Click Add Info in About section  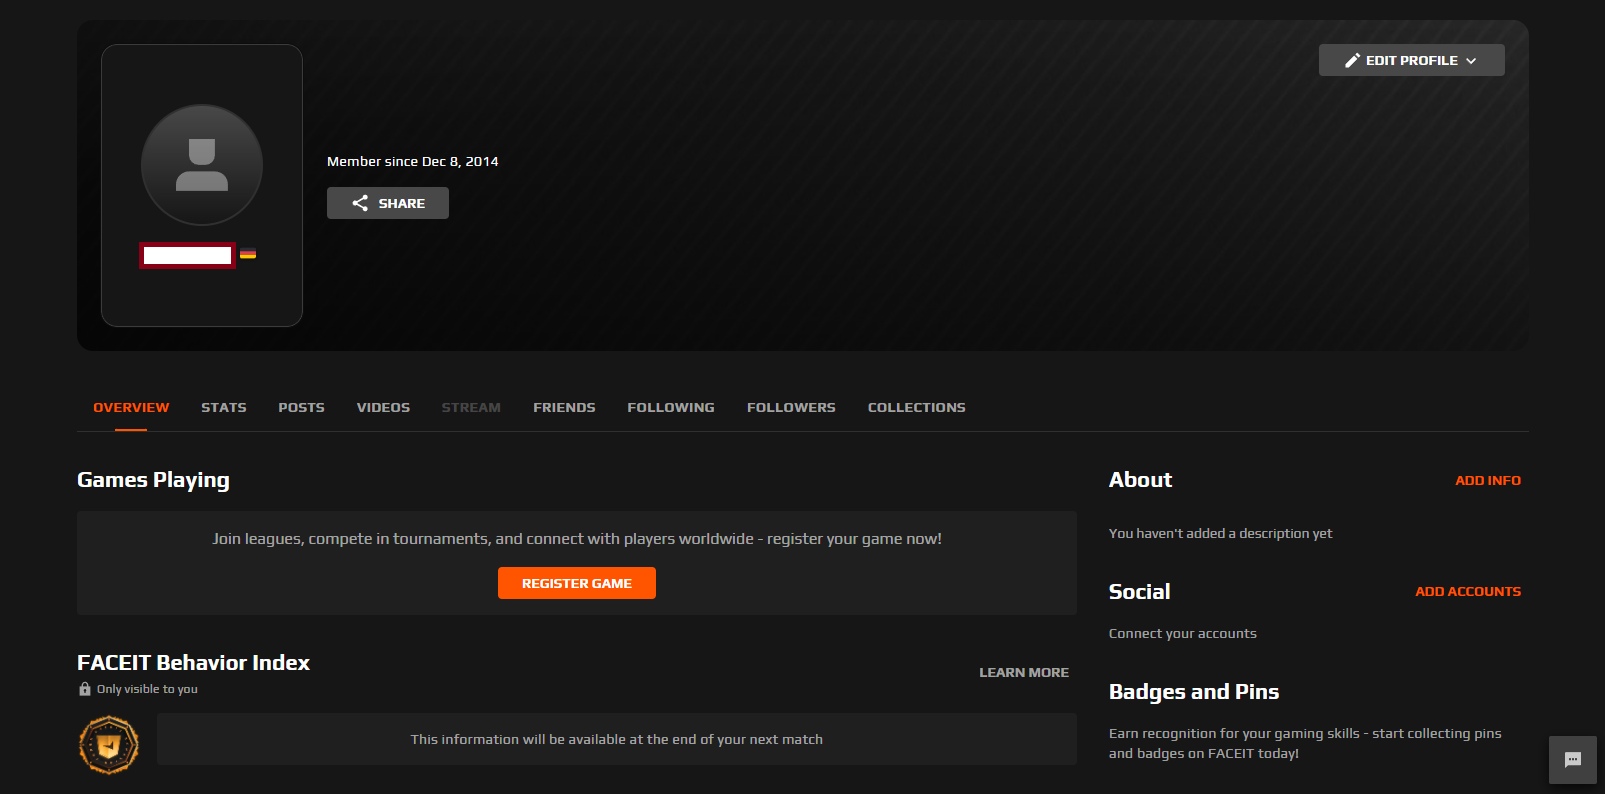tap(1488, 481)
